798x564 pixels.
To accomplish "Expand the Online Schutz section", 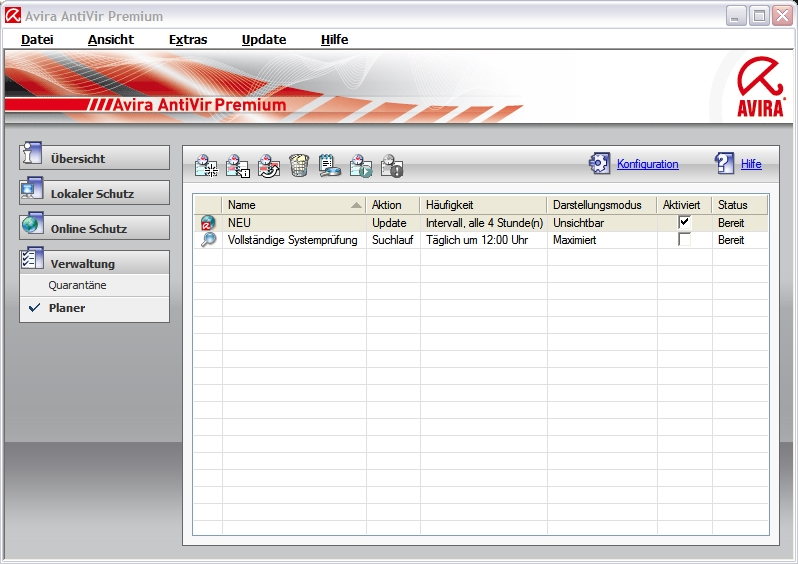I will coord(95,228).
